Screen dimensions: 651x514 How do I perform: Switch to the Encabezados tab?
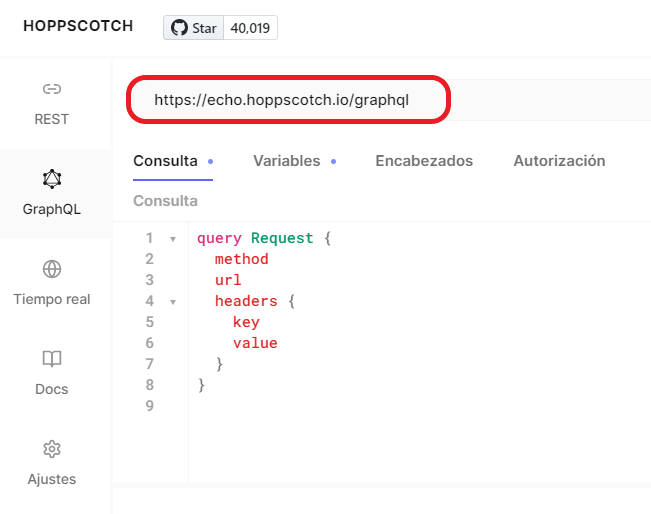pos(424,161)
